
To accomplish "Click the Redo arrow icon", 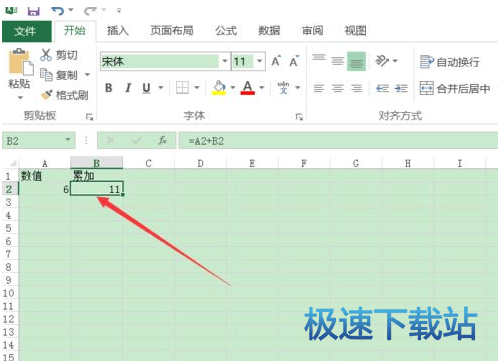I will [90, 11].
